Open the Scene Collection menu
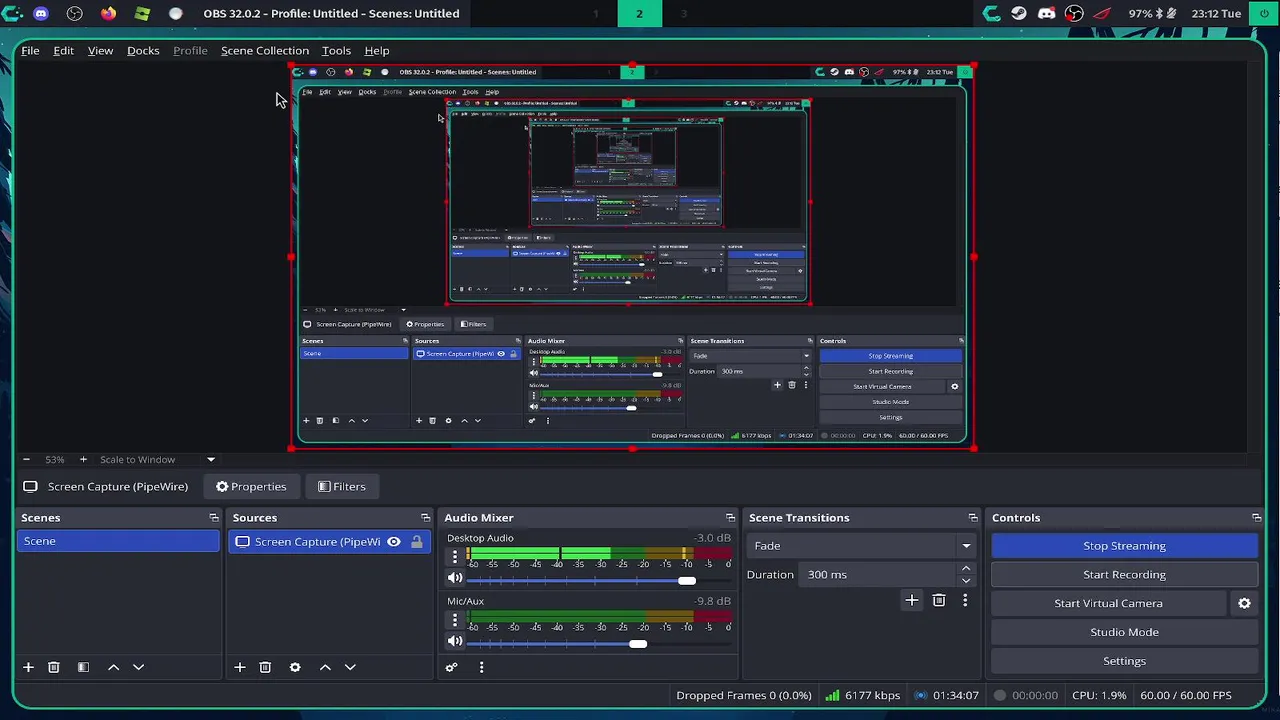Image resolution: width=1280 pixels, height=720 pixels. (265, 50)
